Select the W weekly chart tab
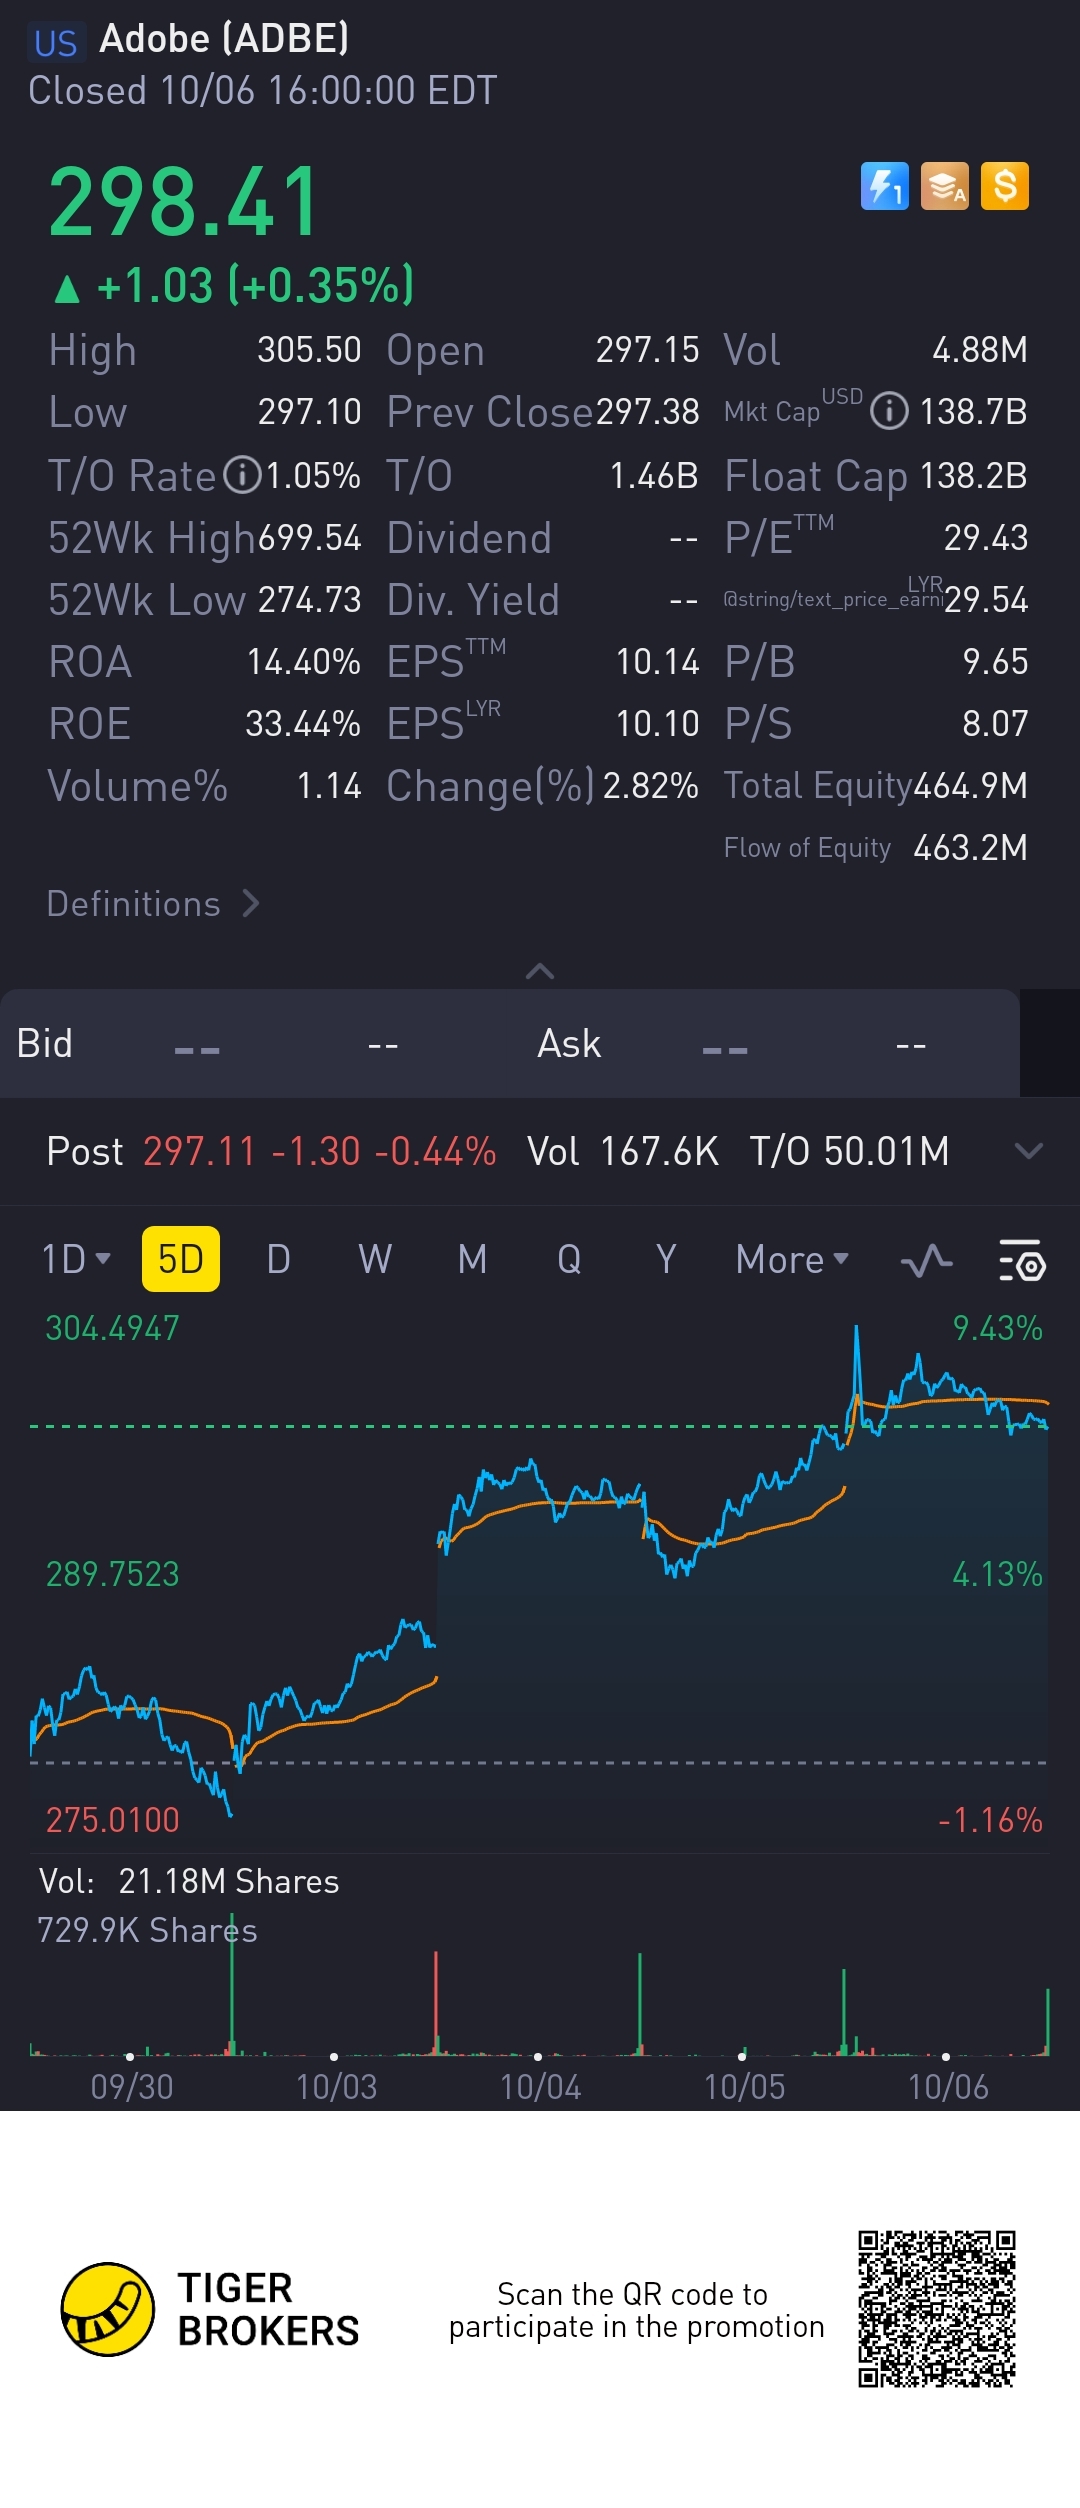 coord(375,1259)
